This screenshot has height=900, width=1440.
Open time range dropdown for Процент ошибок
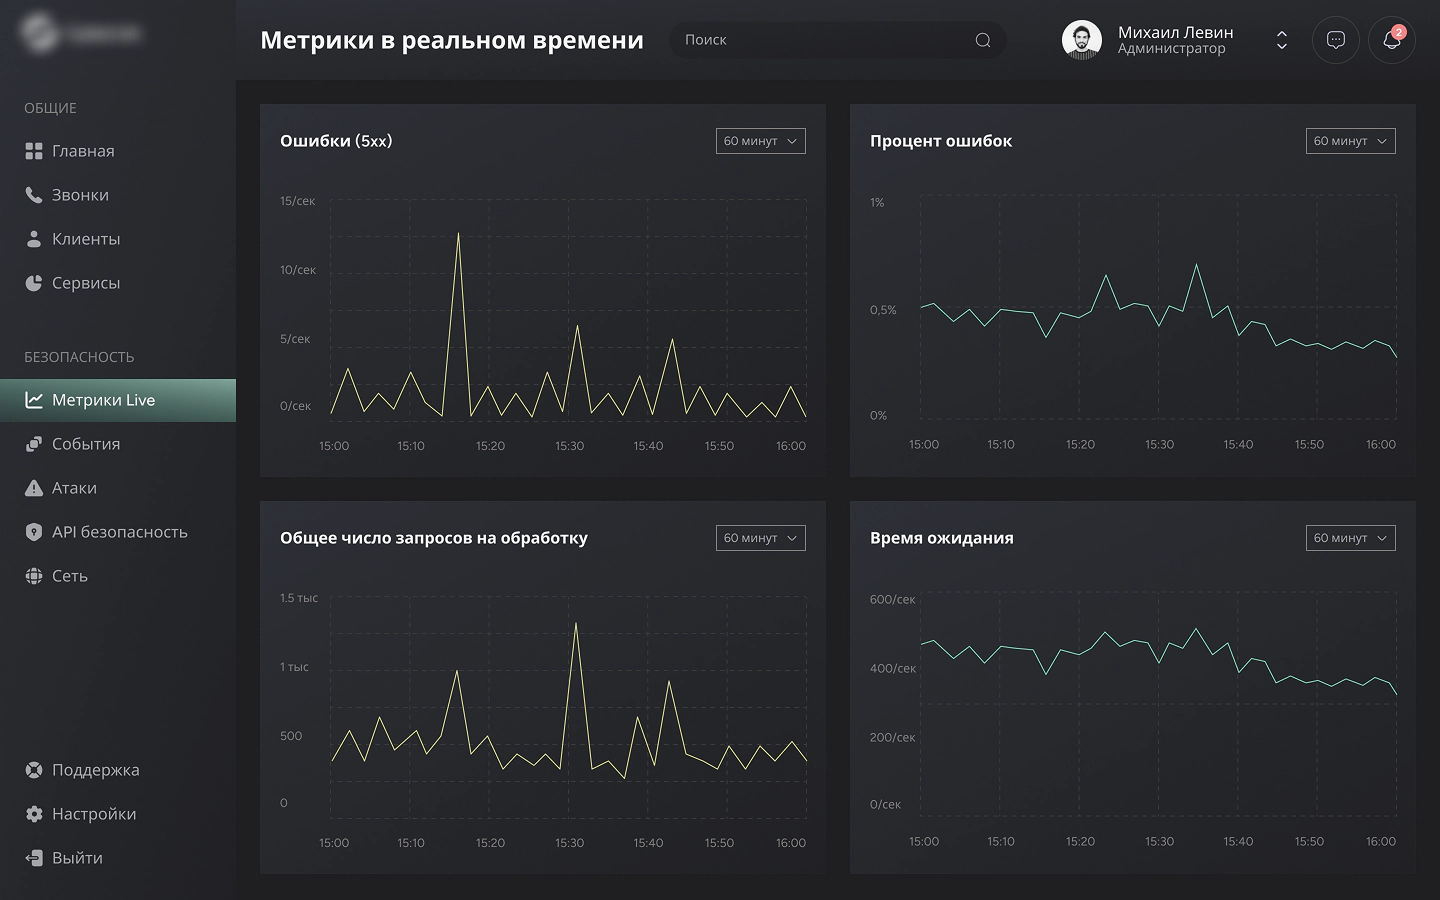point(1350,141)
